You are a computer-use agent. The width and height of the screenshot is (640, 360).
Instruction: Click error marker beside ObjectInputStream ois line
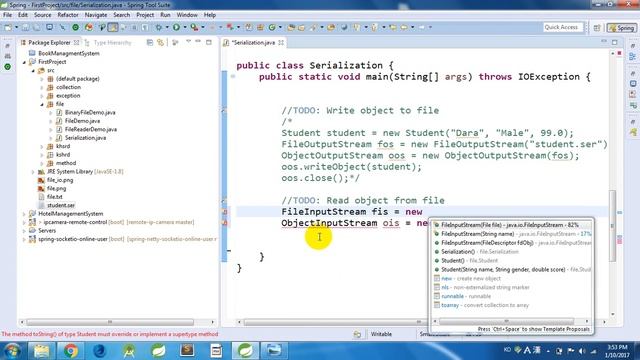225,223
